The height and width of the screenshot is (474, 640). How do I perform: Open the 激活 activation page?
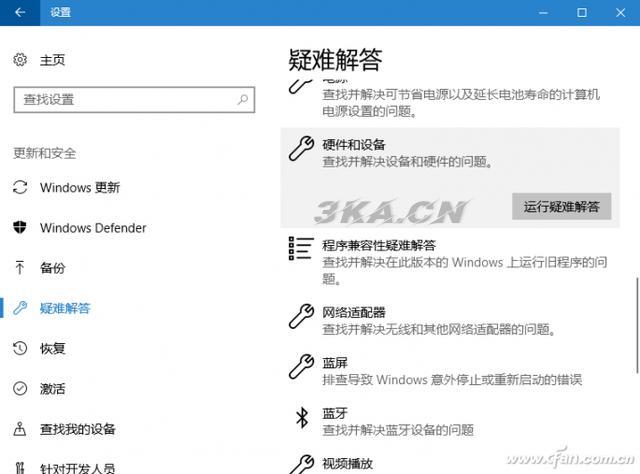(52, 389)
